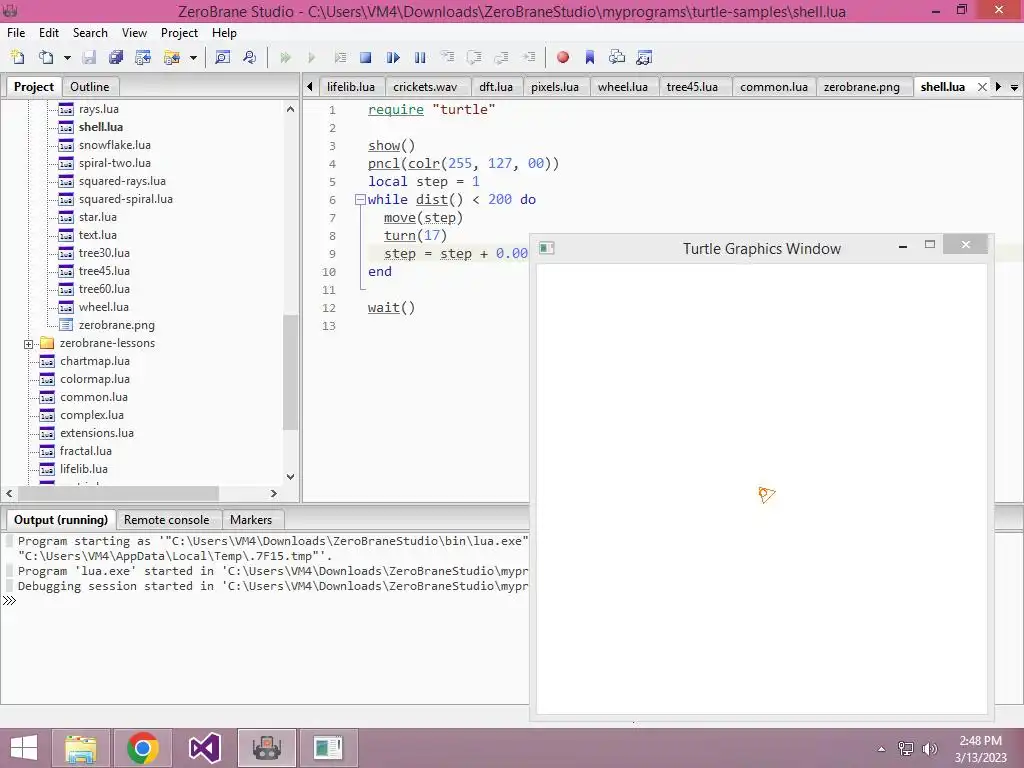Click the Step Out toolbar icon
Screen dimensions: 1024x768
pyautogui.click(x=502, y=57)
